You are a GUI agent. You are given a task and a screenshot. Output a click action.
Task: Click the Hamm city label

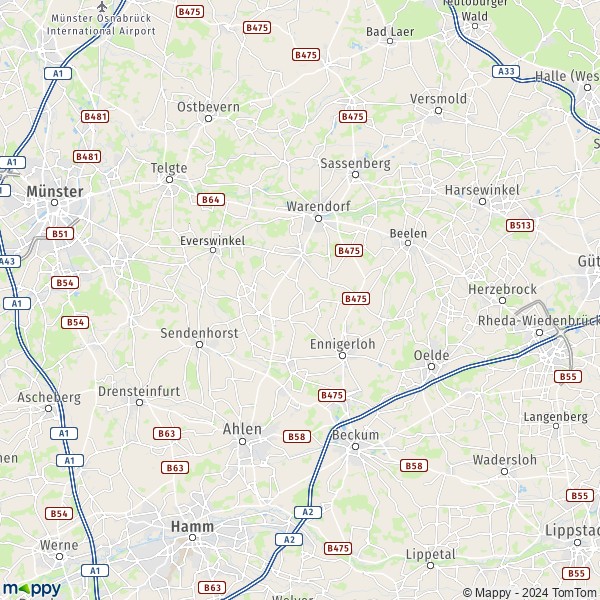click(x=192, y=527)
